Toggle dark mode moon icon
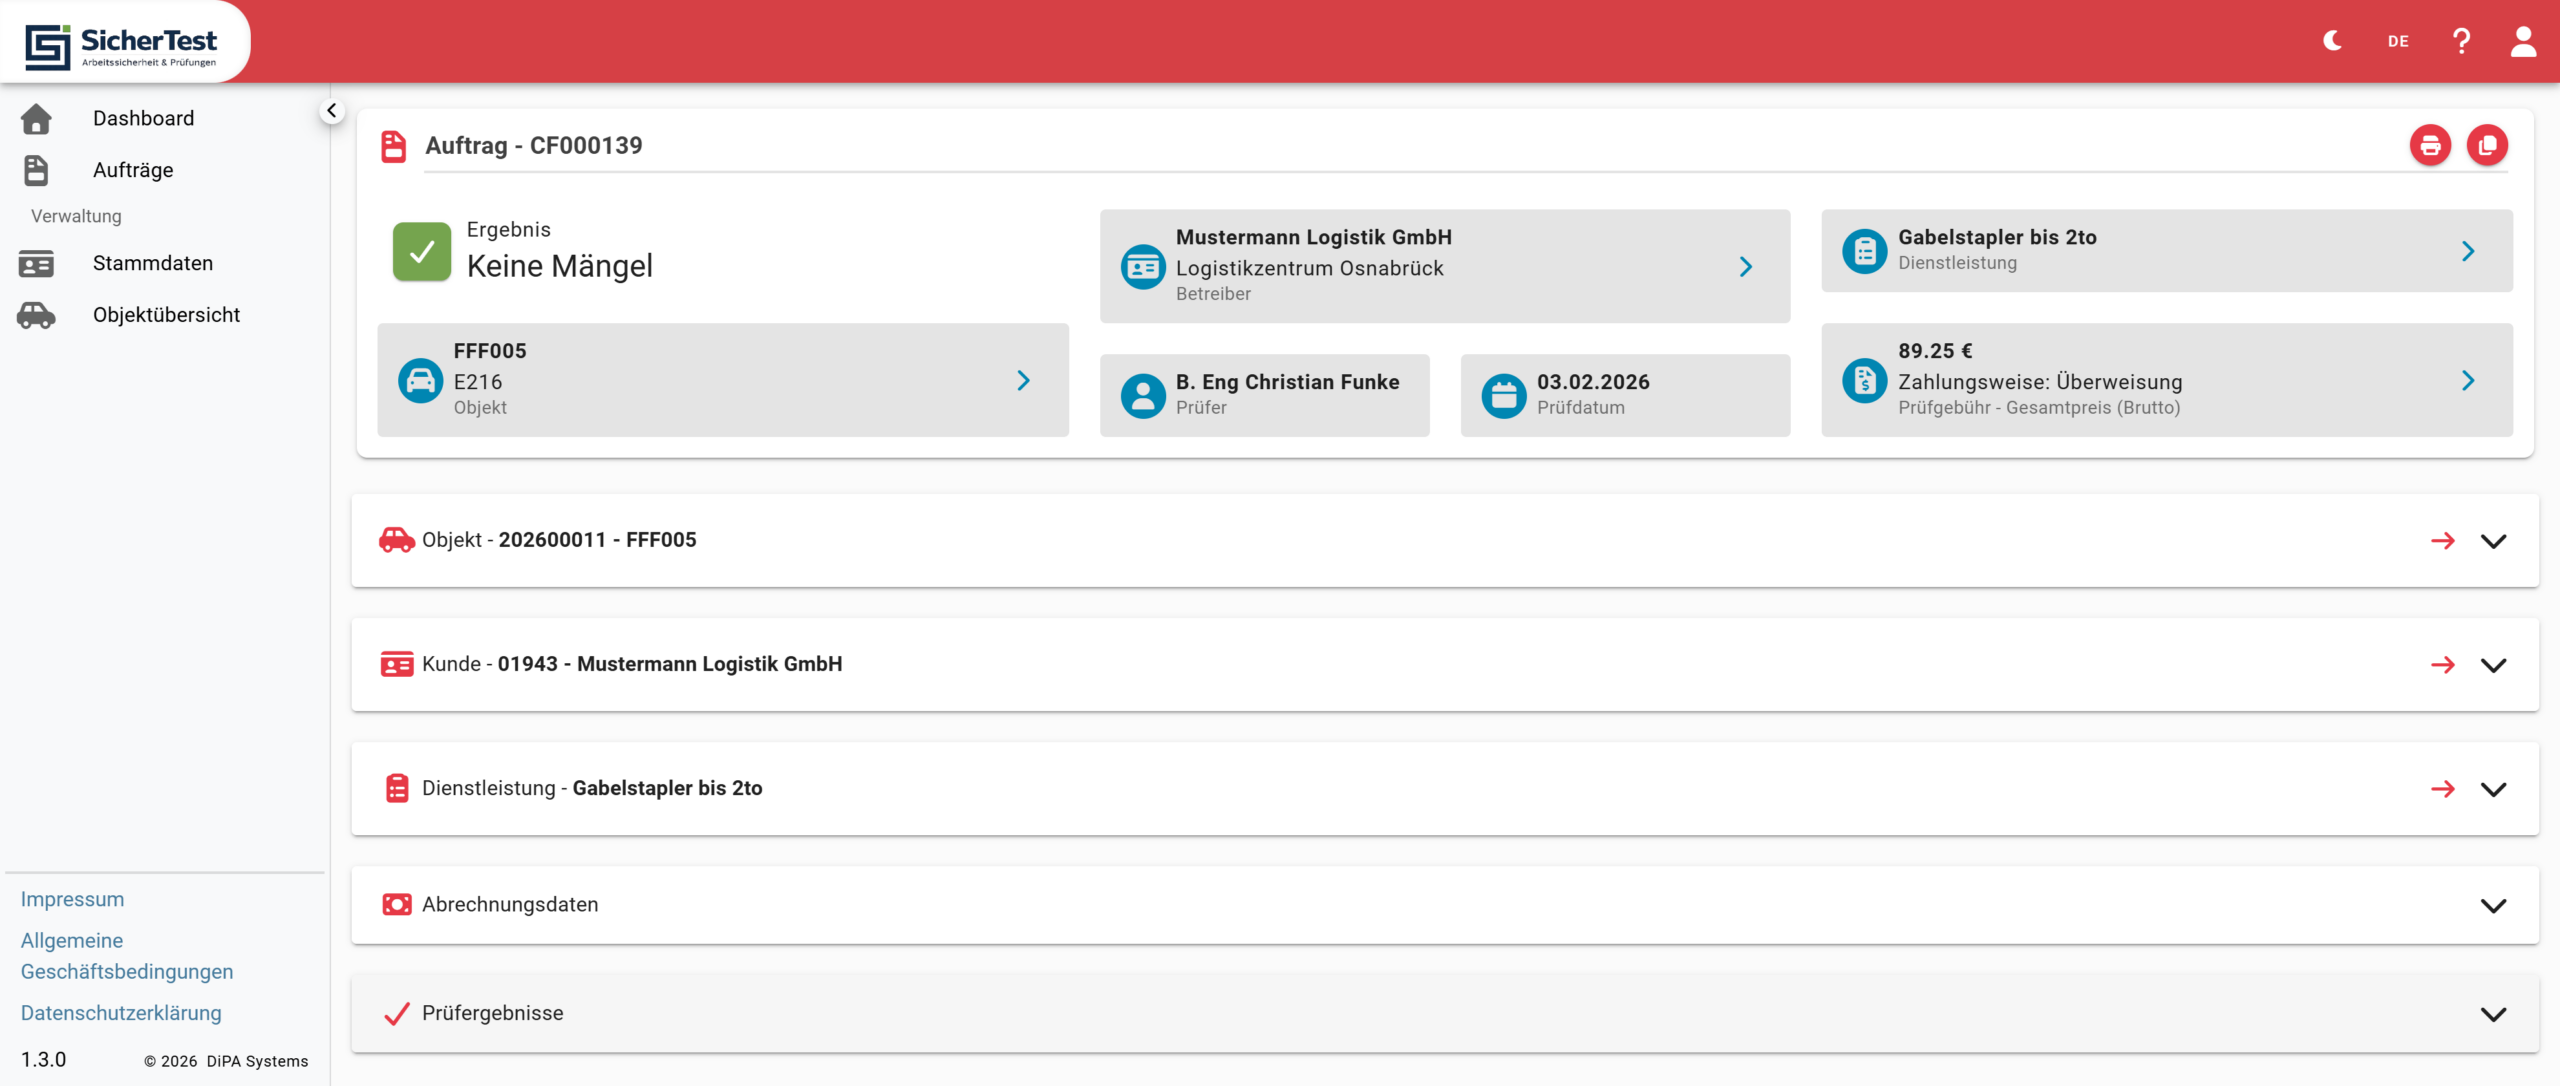The width and height of the screenshot is (2560, 1086). coord(2332,41)
